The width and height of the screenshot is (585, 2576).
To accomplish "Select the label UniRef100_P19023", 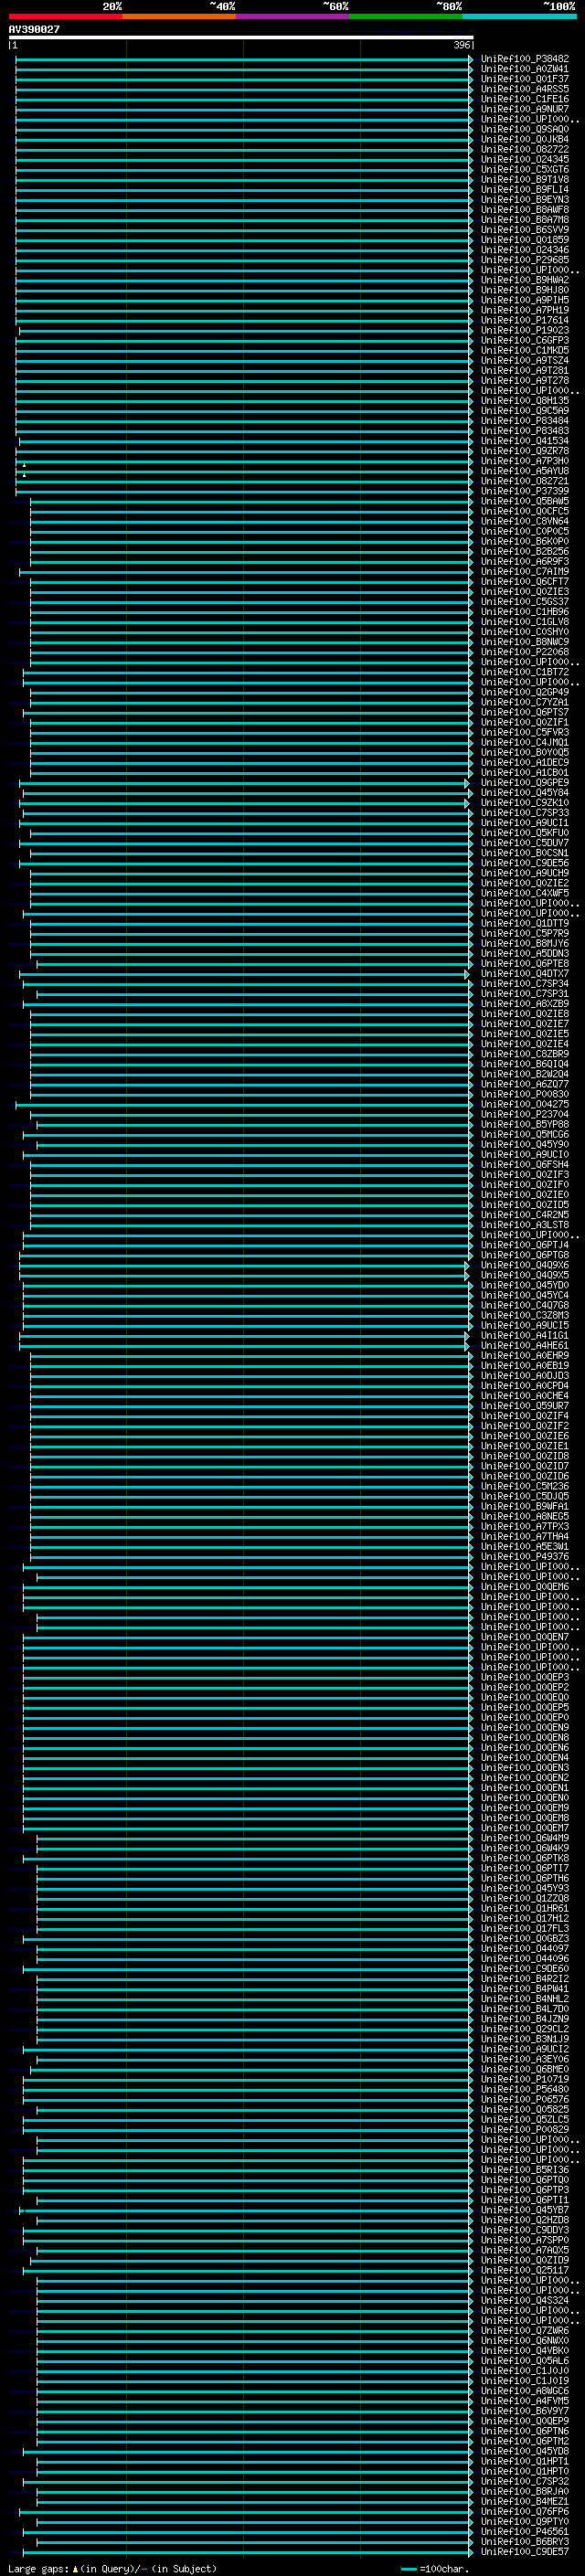I will (525, 330).
